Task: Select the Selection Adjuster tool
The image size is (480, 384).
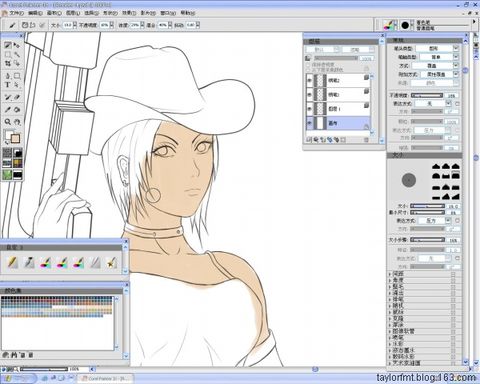Action: point(17,63)
